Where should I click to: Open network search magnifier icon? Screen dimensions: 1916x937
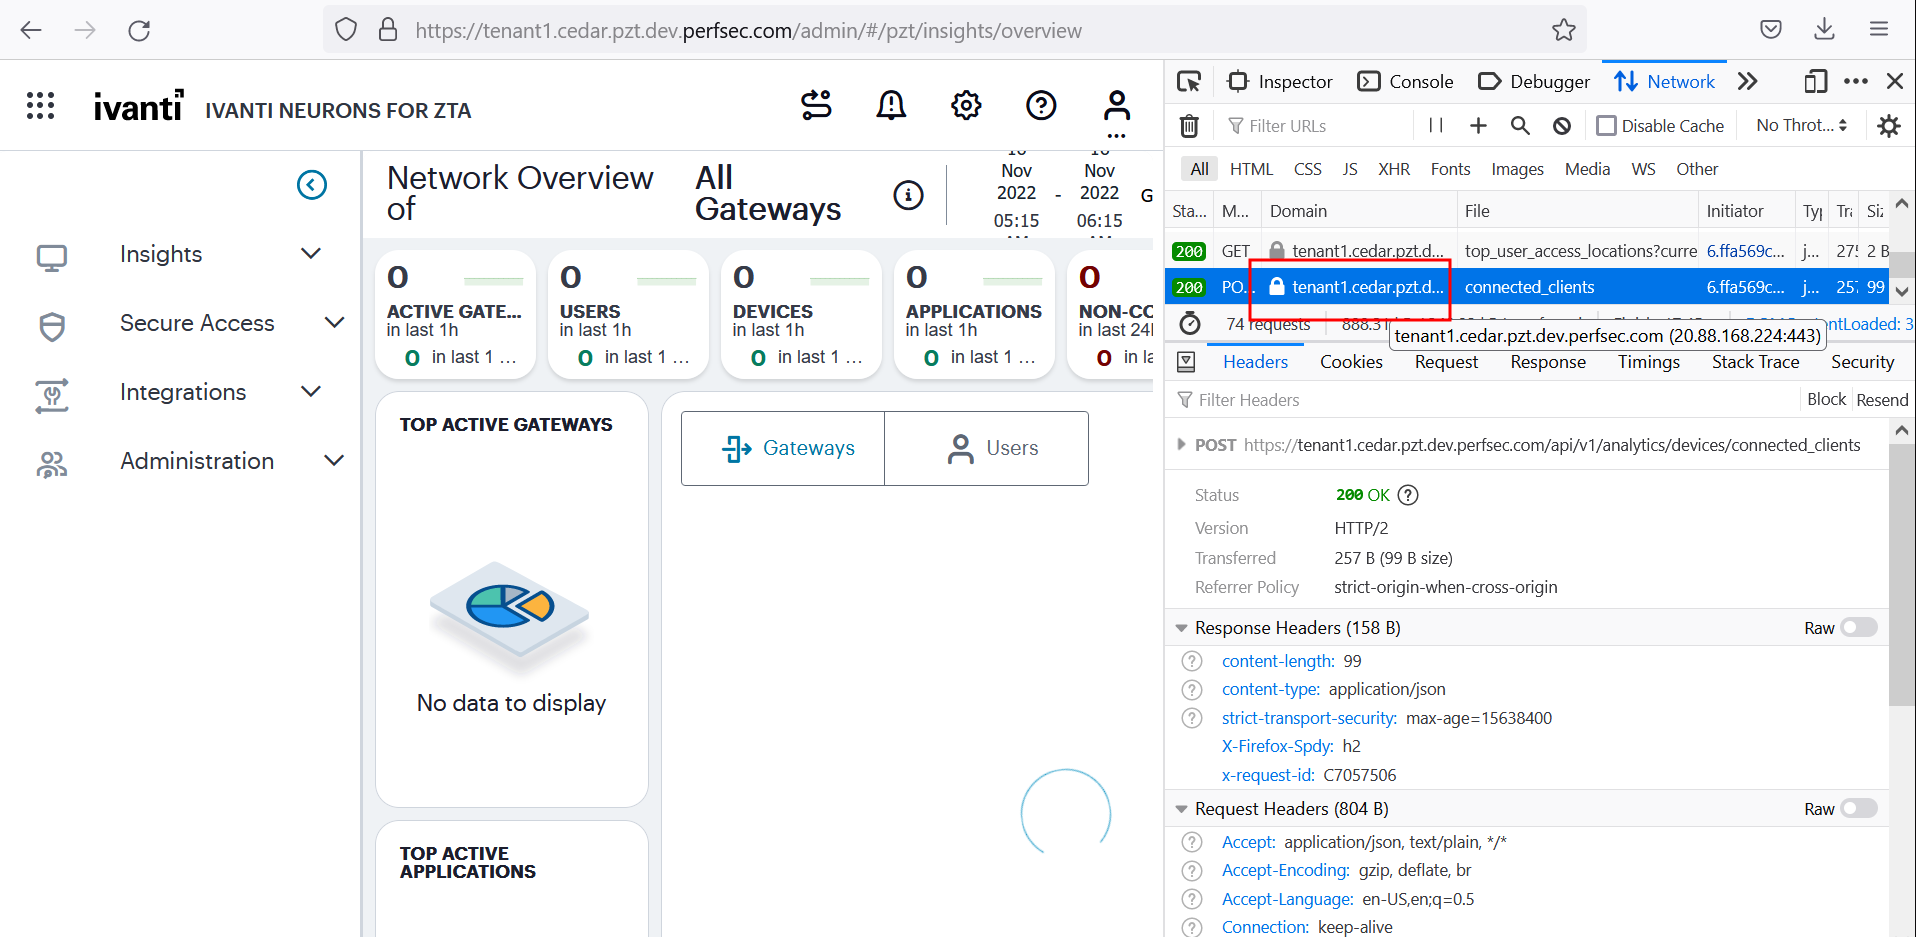[1520, 126]
